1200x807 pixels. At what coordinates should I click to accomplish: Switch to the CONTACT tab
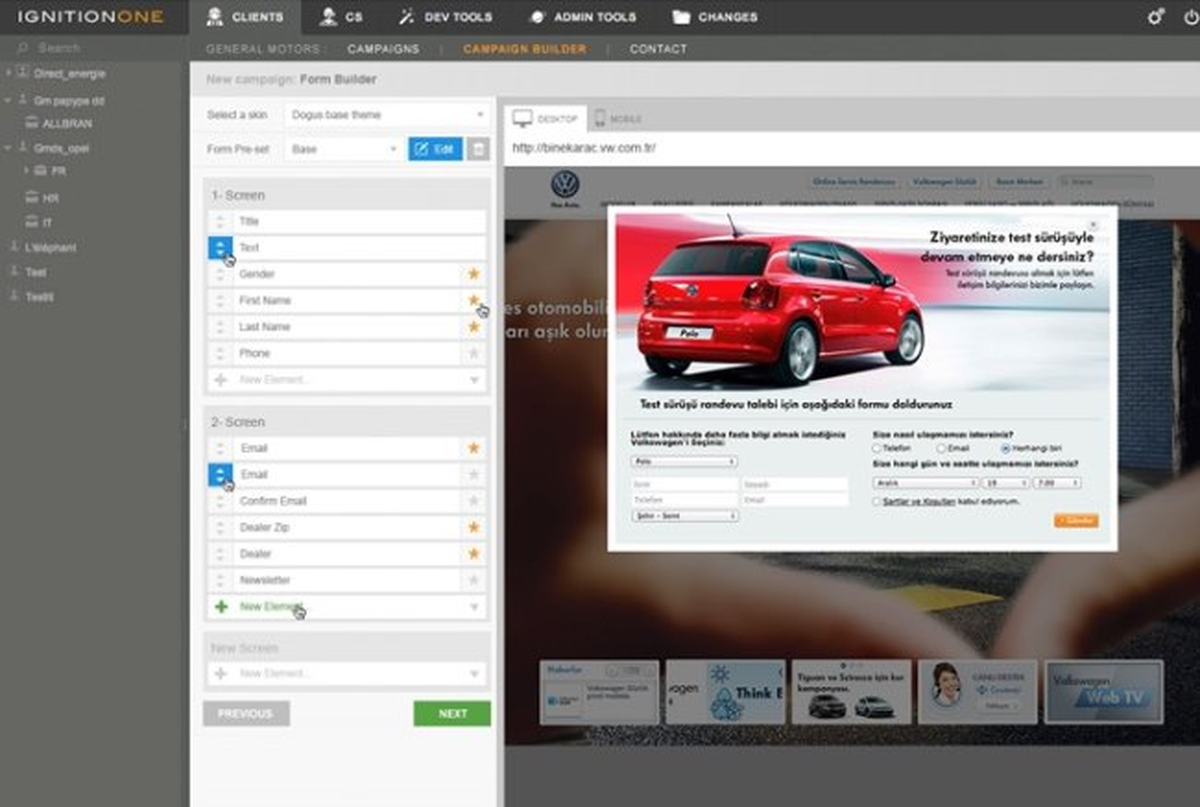point(658,49)
